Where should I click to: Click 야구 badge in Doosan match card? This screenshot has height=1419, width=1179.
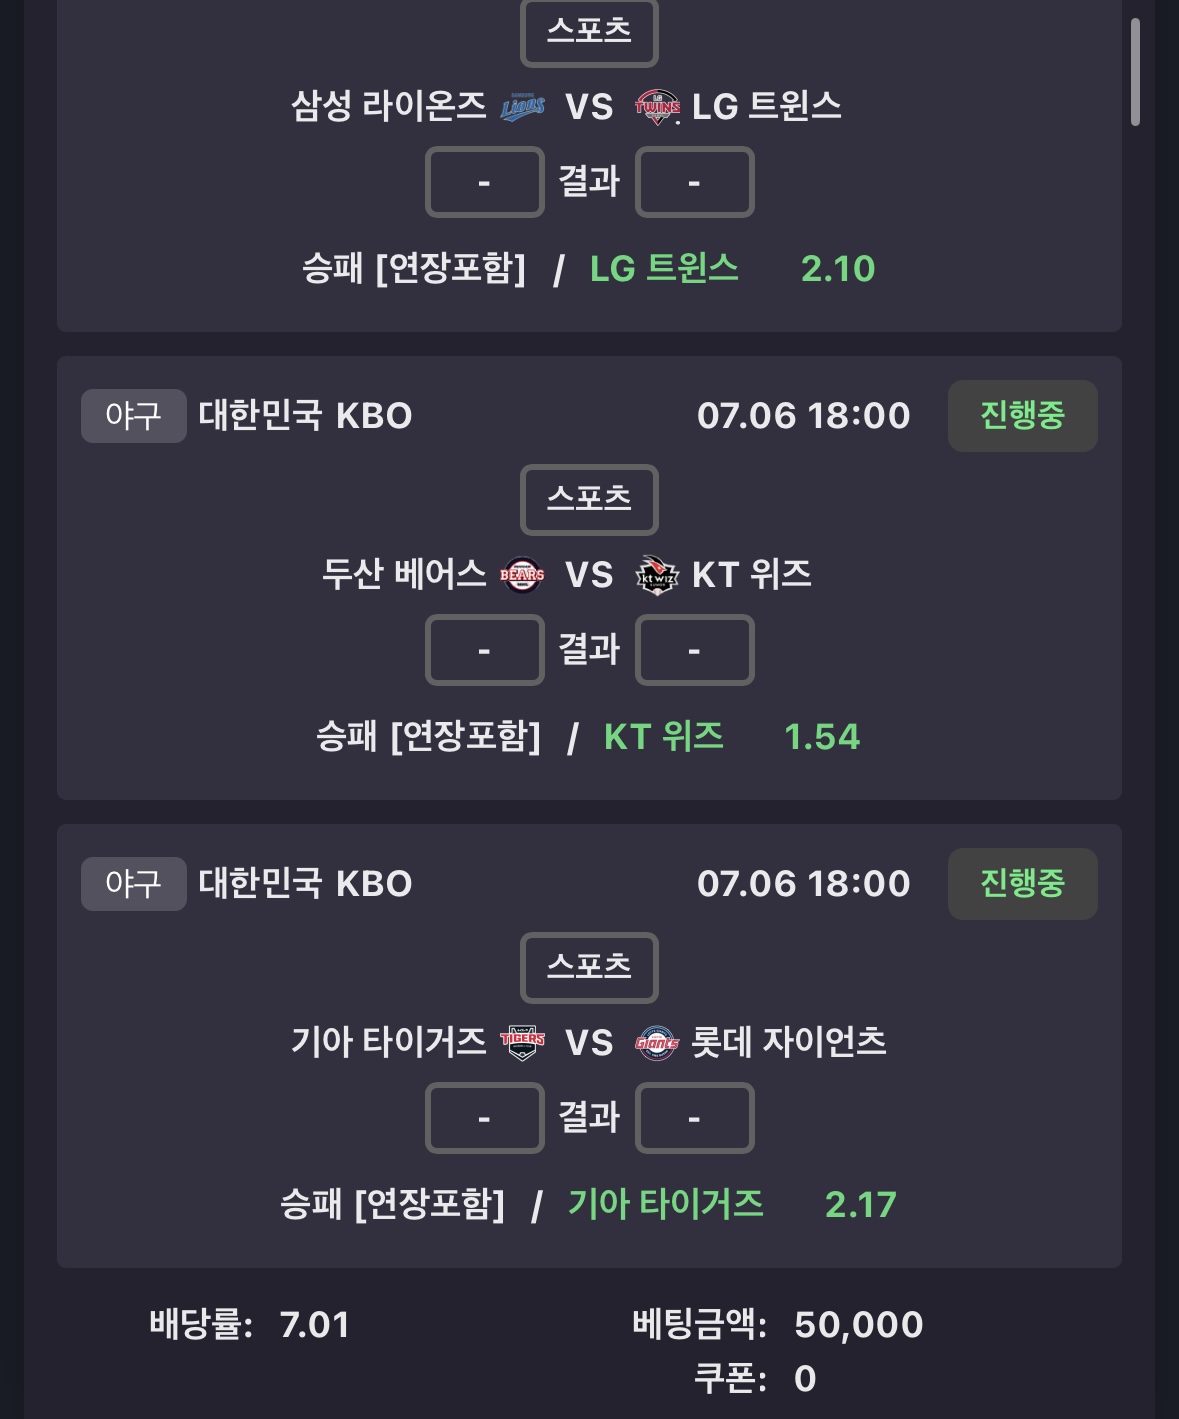(x=133, y=415)
